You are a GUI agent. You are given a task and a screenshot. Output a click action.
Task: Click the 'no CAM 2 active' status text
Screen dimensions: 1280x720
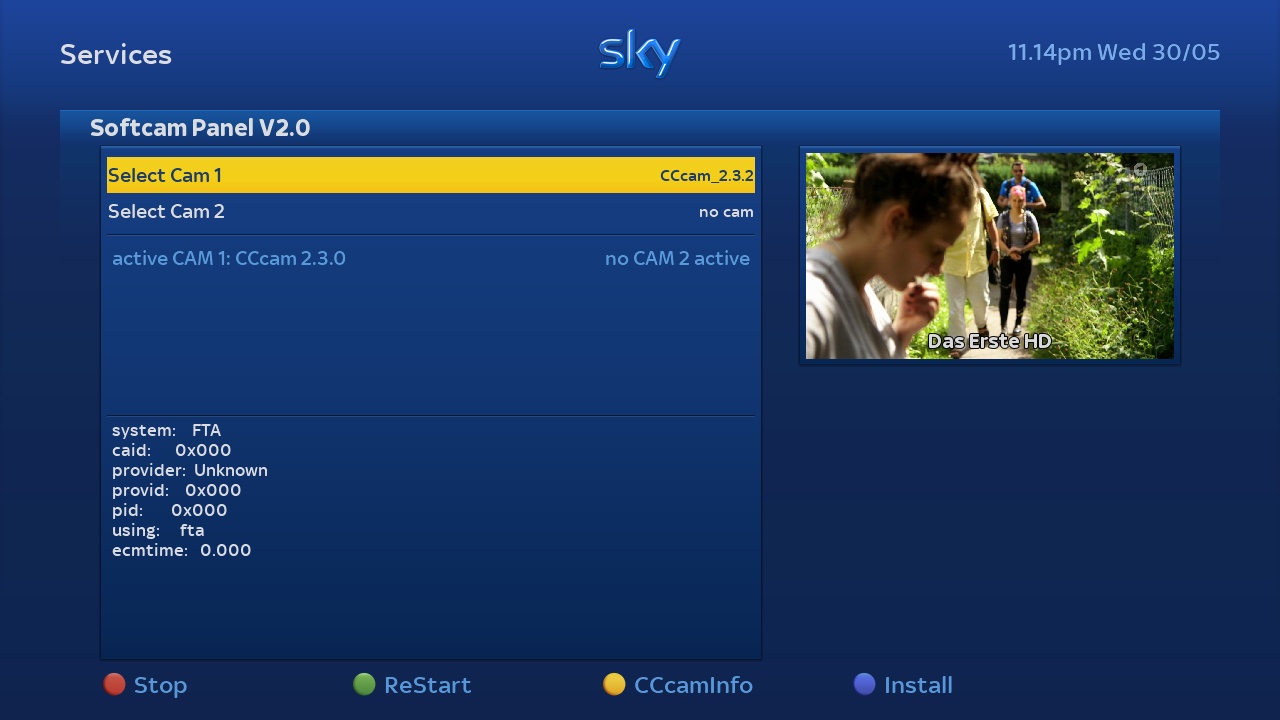[x=677, y=258]
